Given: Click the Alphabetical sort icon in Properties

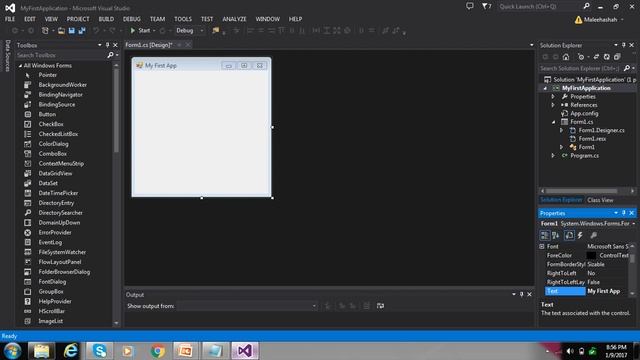Looking at the screenshot, I should tap(556, 235).
